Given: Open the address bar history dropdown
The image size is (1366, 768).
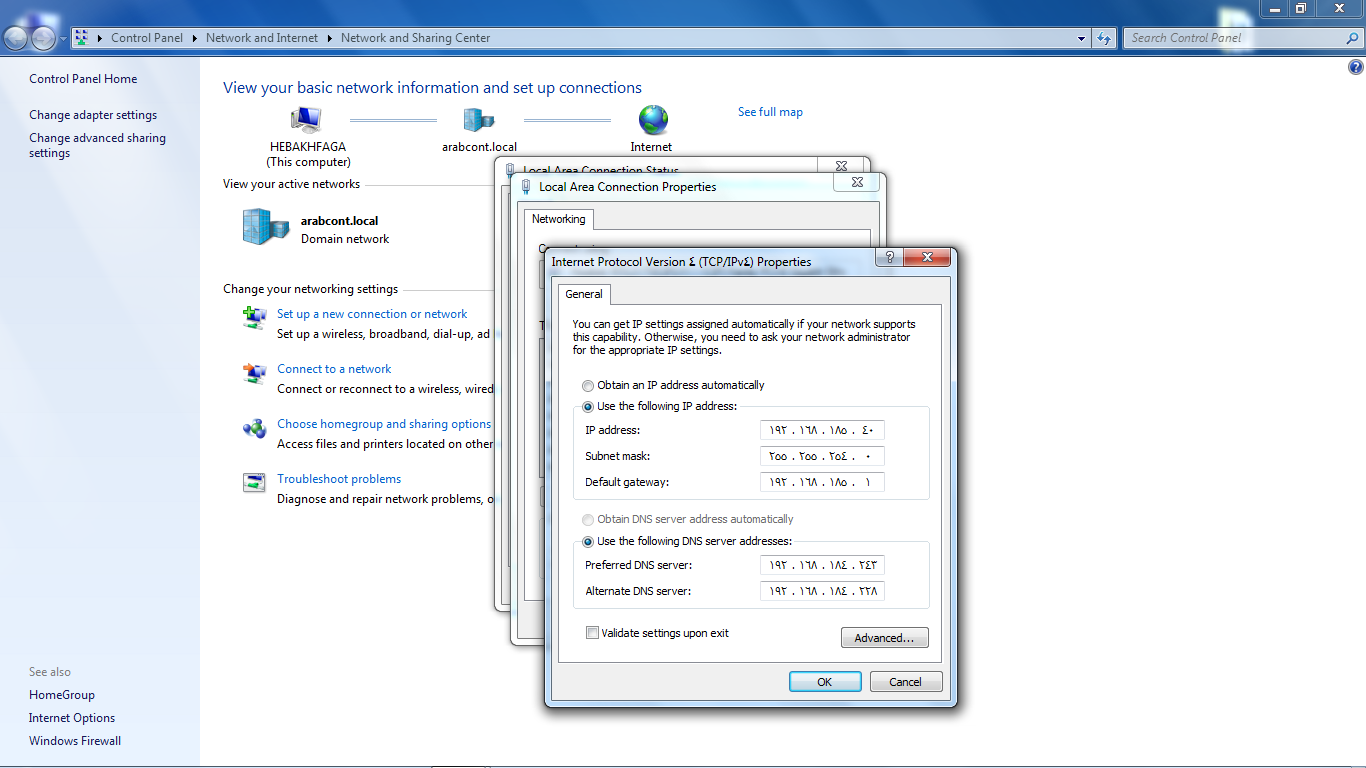Looking at the screenshot, I should [1082, 38].
